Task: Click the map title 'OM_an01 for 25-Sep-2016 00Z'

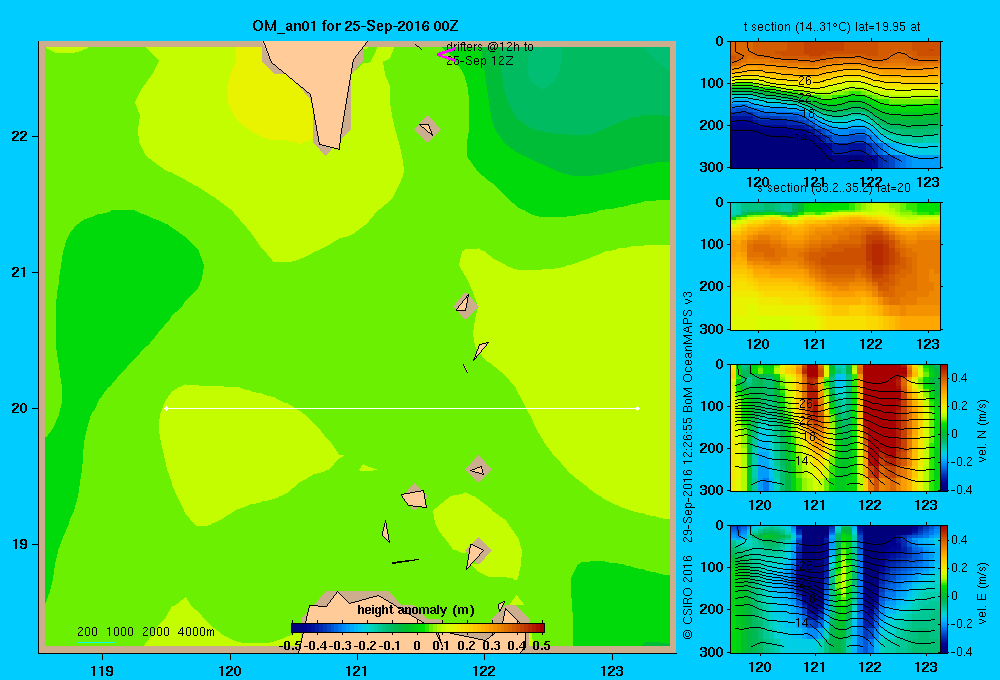Action: point(355,26)
